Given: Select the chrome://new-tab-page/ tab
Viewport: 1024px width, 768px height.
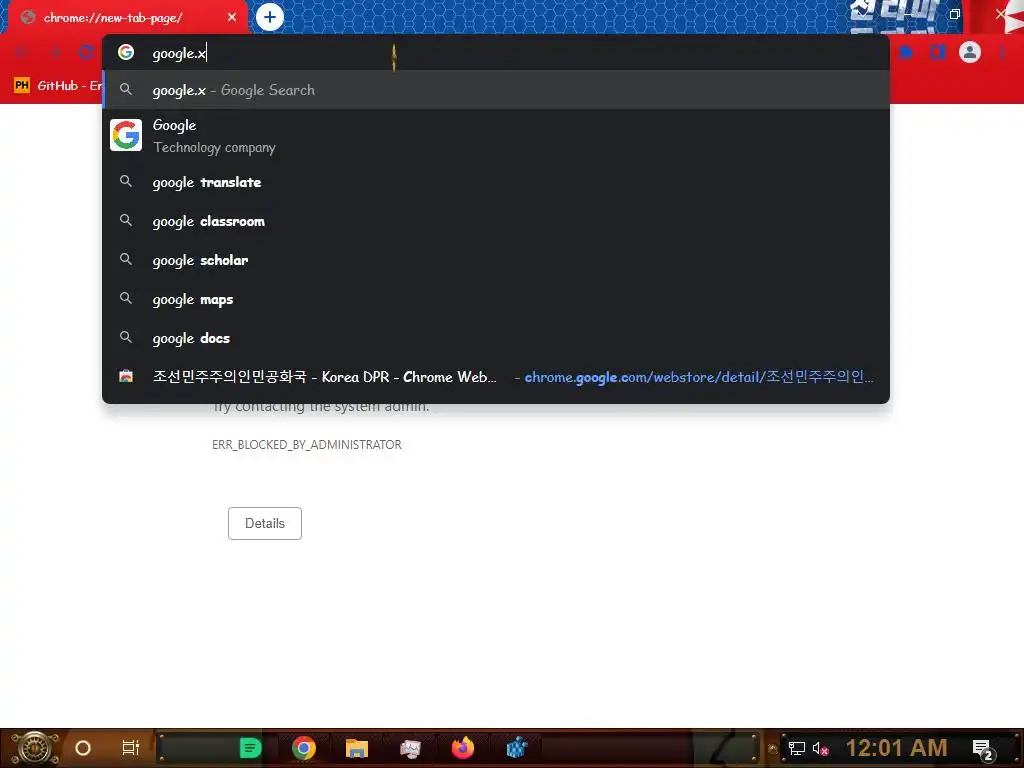Looking at the screenshot, I should tap(124, 17).
